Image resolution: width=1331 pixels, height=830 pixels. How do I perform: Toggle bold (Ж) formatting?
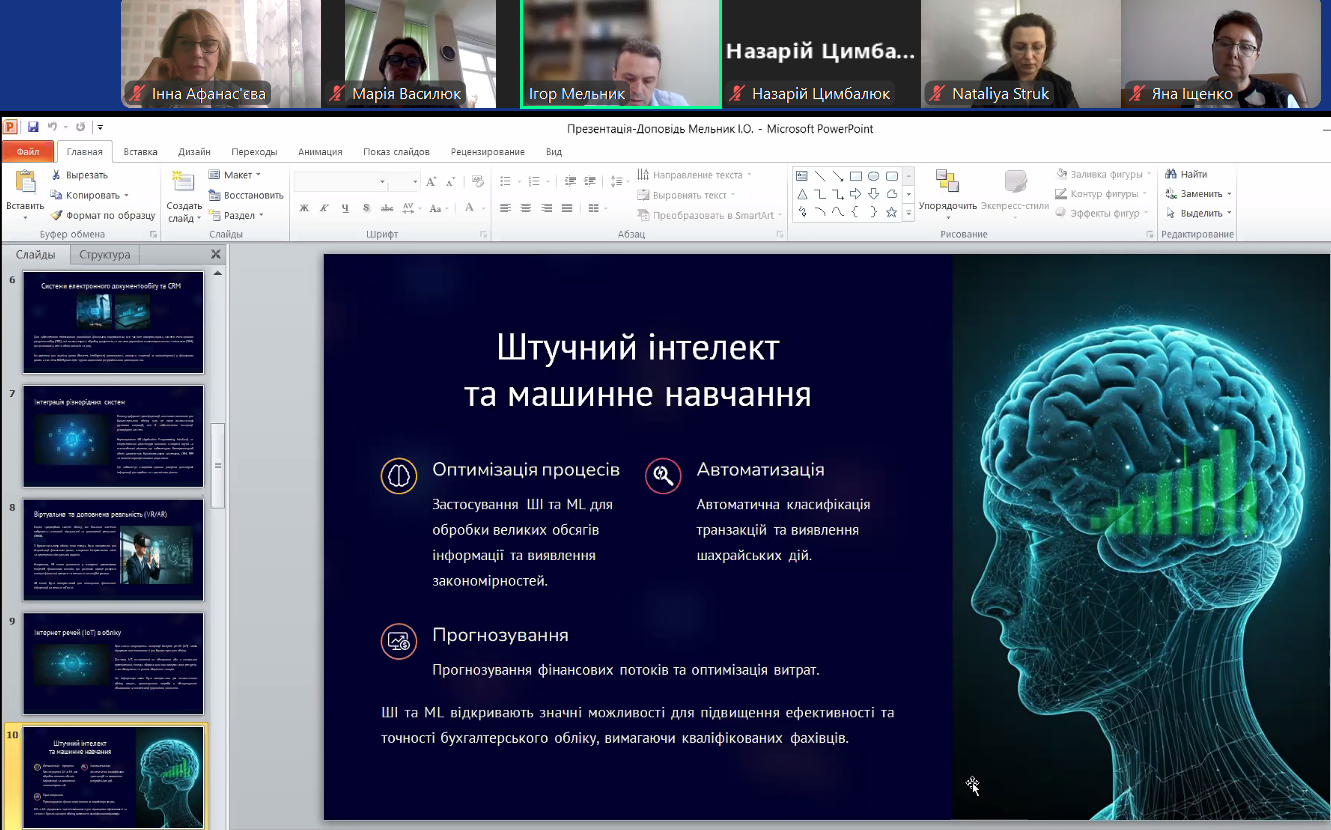[304, 208]
